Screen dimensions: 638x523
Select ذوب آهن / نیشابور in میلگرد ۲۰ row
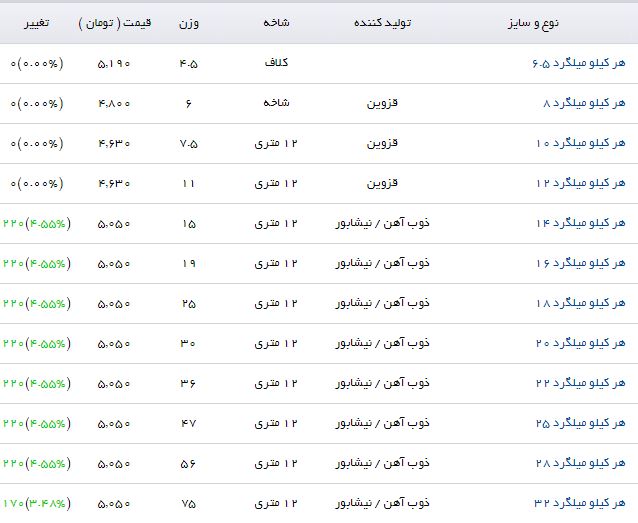(x=382, y=343)
